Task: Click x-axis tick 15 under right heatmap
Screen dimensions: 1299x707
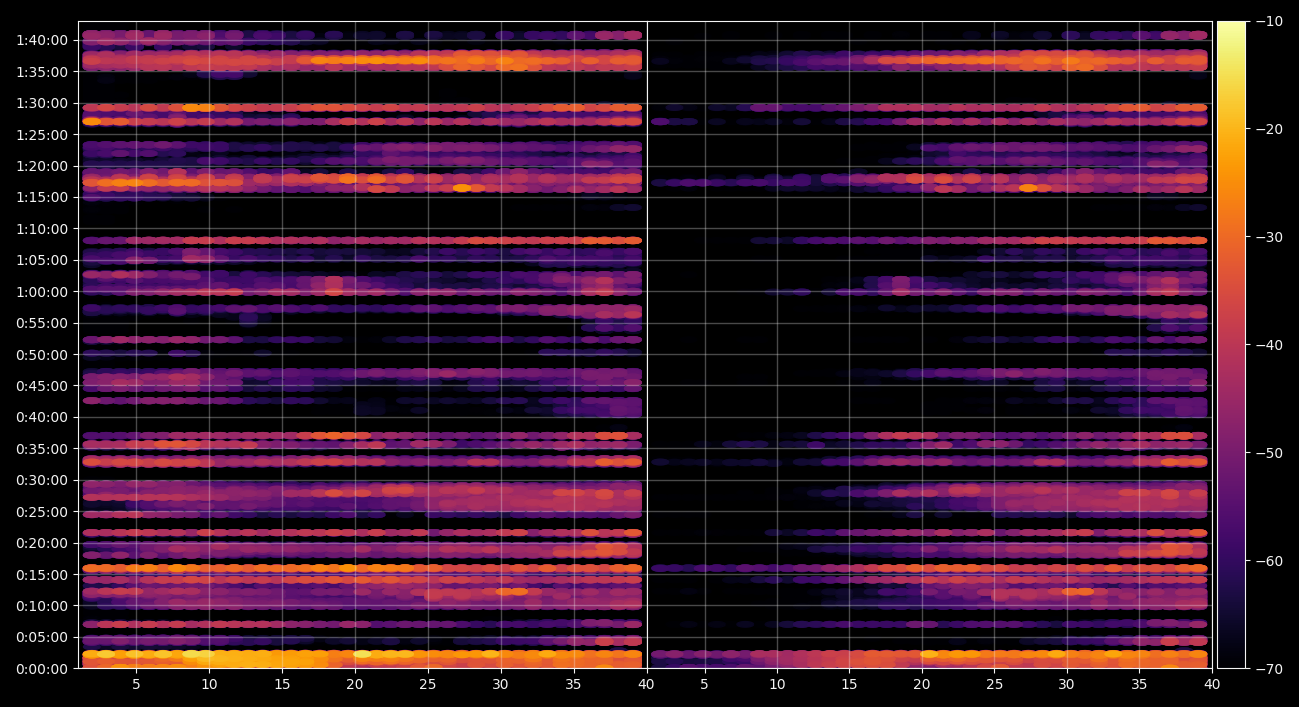Action: point(849,685)
